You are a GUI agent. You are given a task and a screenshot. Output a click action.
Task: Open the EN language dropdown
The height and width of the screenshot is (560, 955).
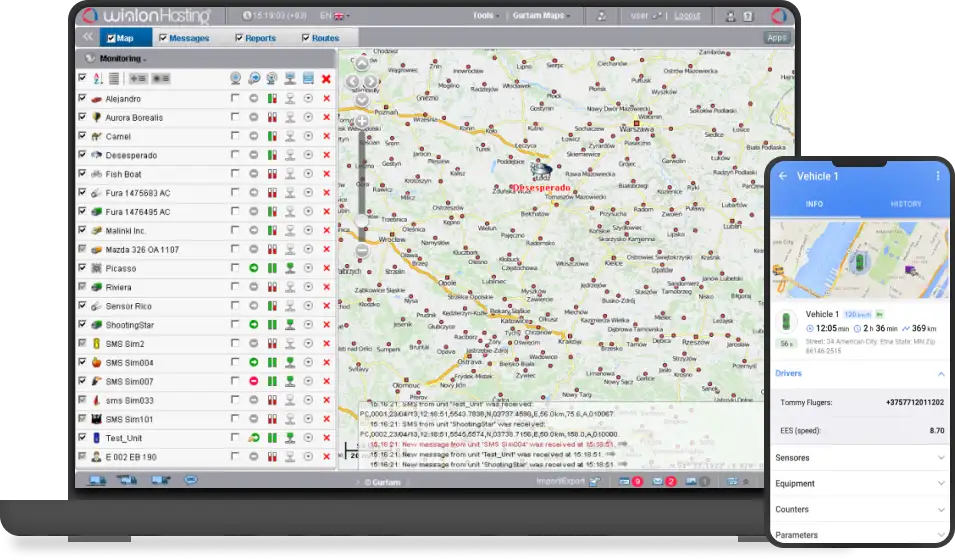coord(334,16)
